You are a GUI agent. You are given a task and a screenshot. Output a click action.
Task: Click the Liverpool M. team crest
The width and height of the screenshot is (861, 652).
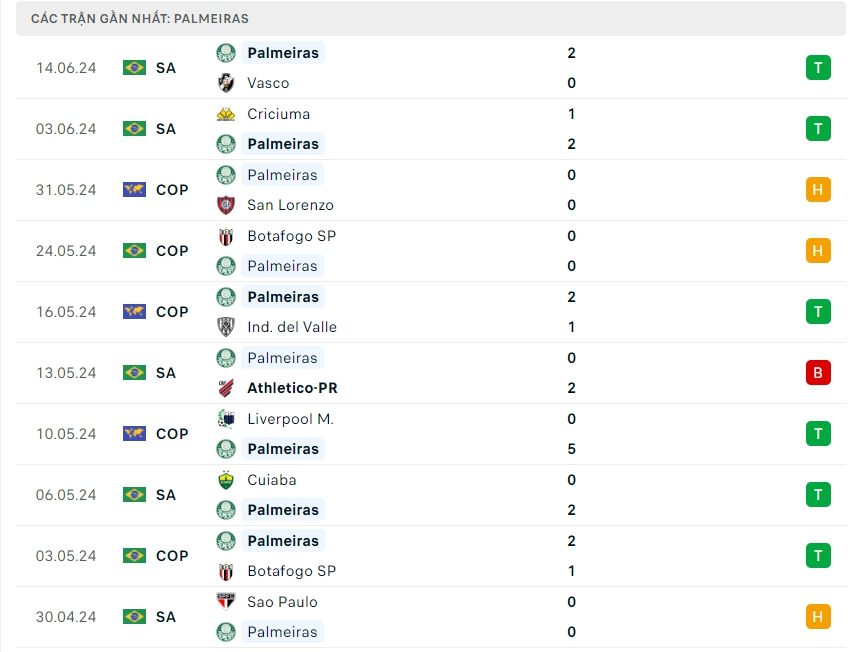click(226, 419)
